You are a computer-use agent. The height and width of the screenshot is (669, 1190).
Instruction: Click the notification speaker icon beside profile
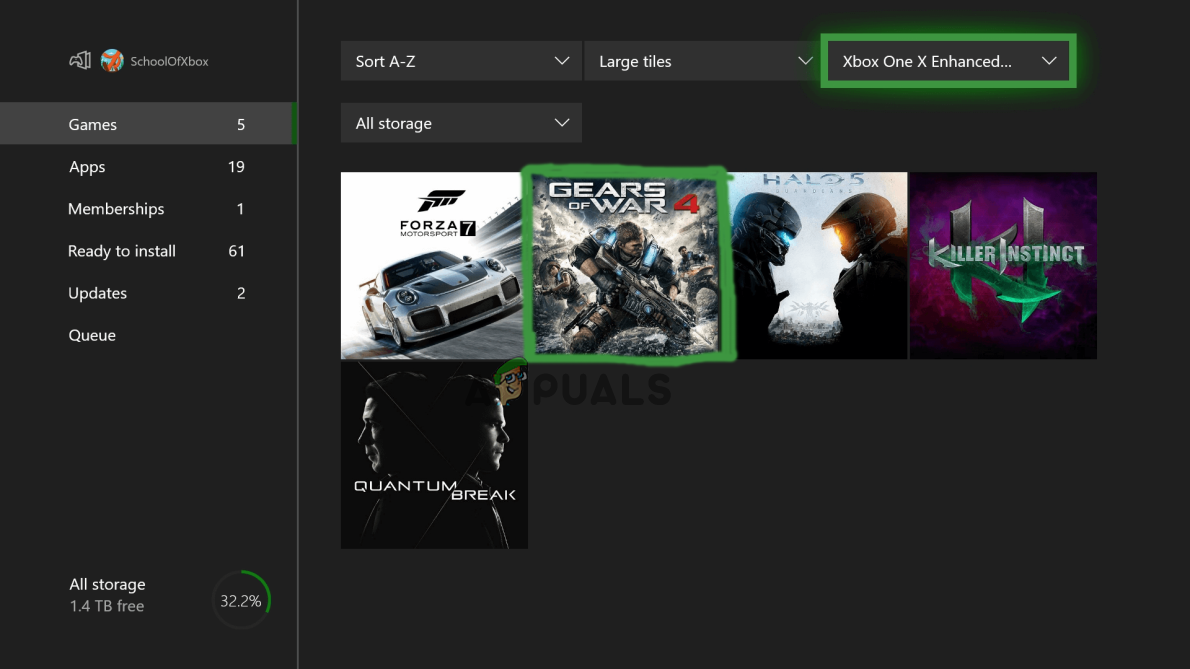point(80,61)
